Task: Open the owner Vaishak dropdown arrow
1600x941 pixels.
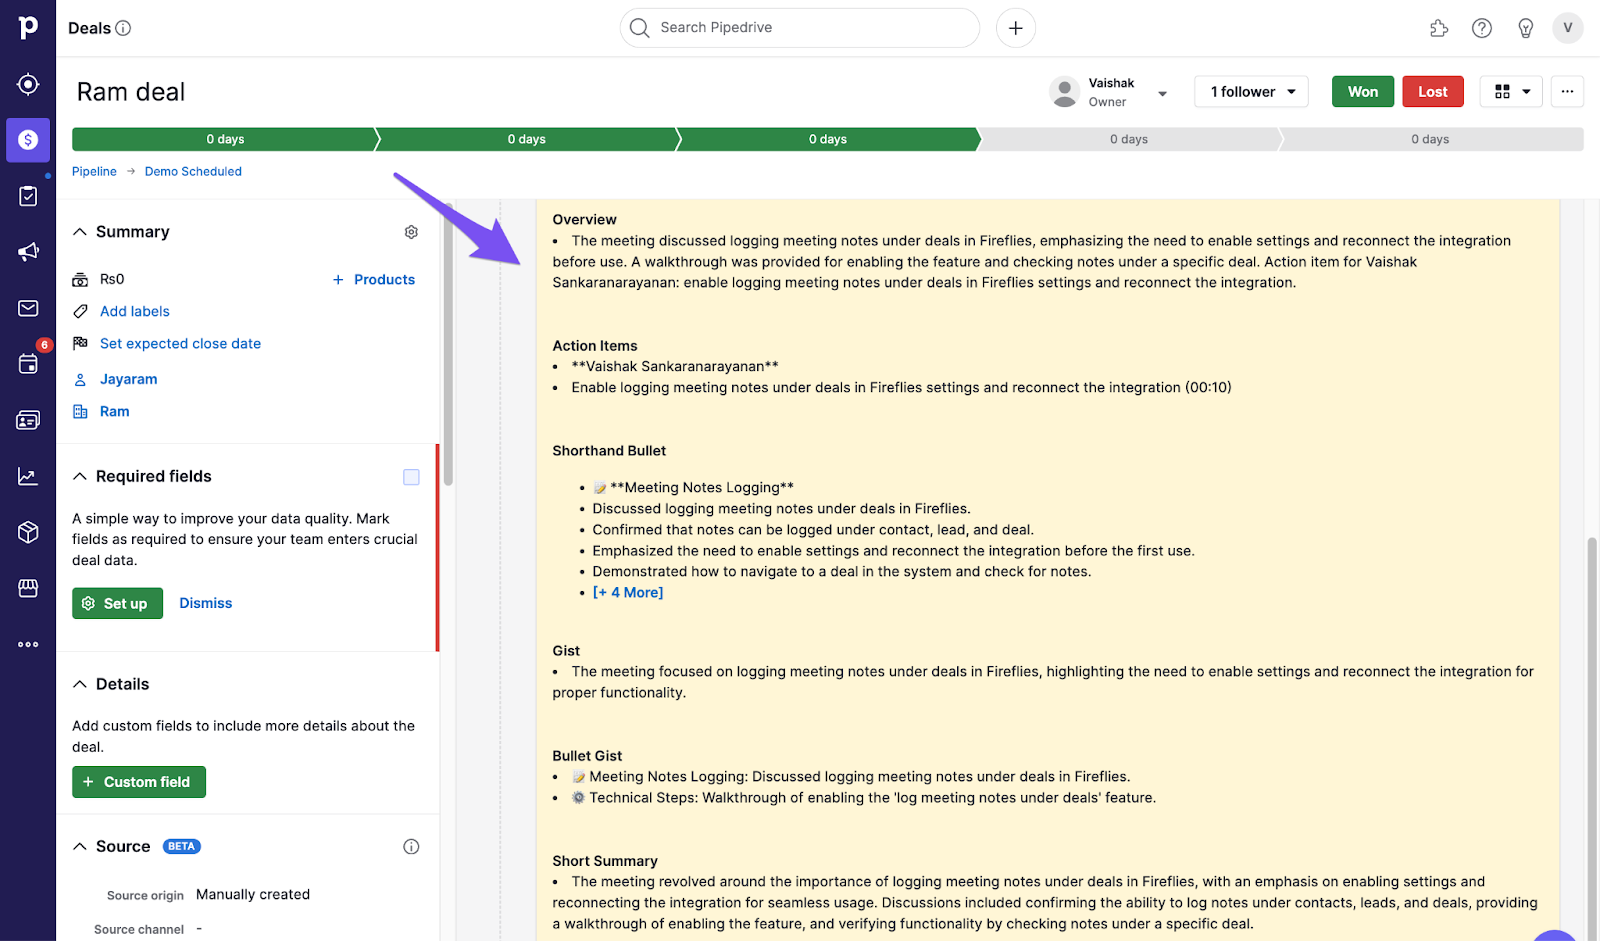Action: click(x=1162, y=93)
